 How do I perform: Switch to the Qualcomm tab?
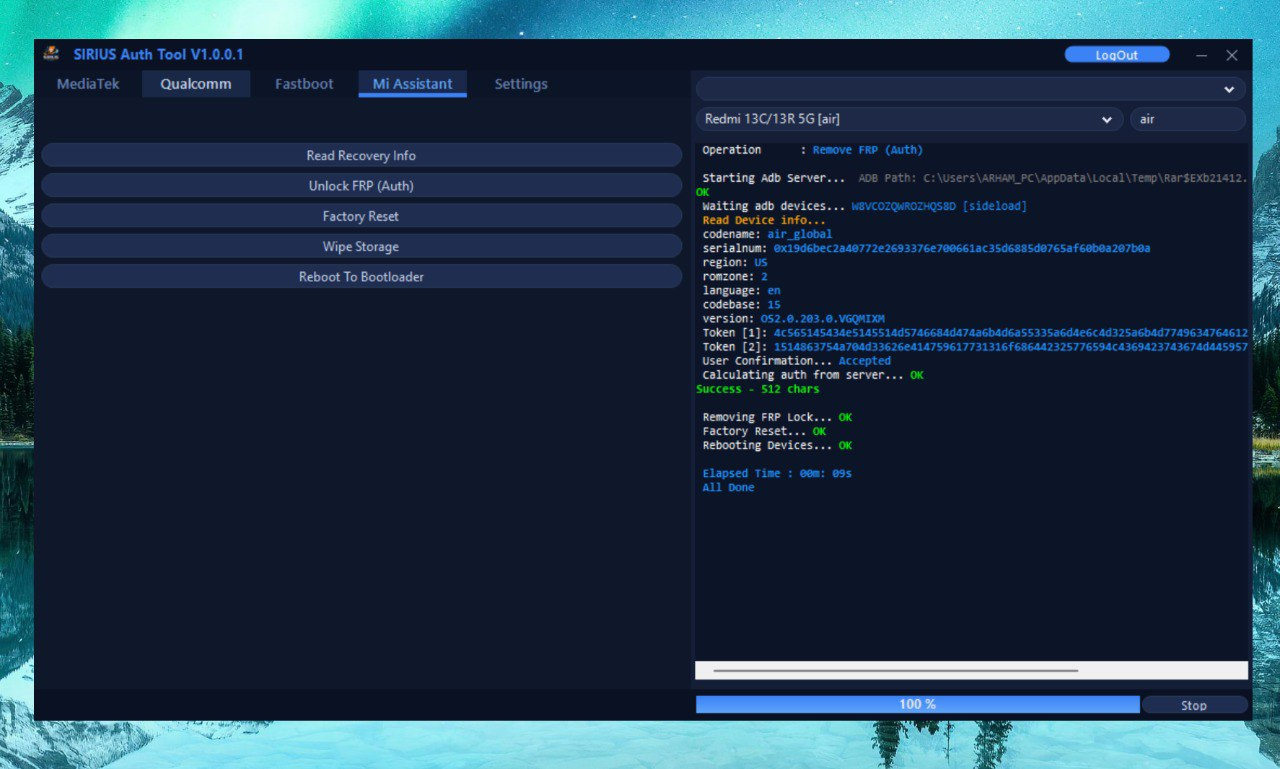tap(196, 84)
